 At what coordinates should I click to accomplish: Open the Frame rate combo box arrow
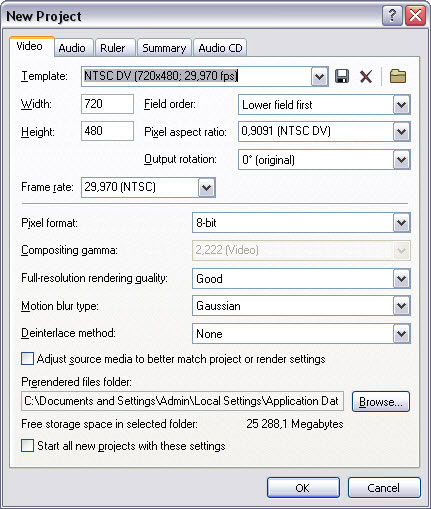(x=207, y=187)
